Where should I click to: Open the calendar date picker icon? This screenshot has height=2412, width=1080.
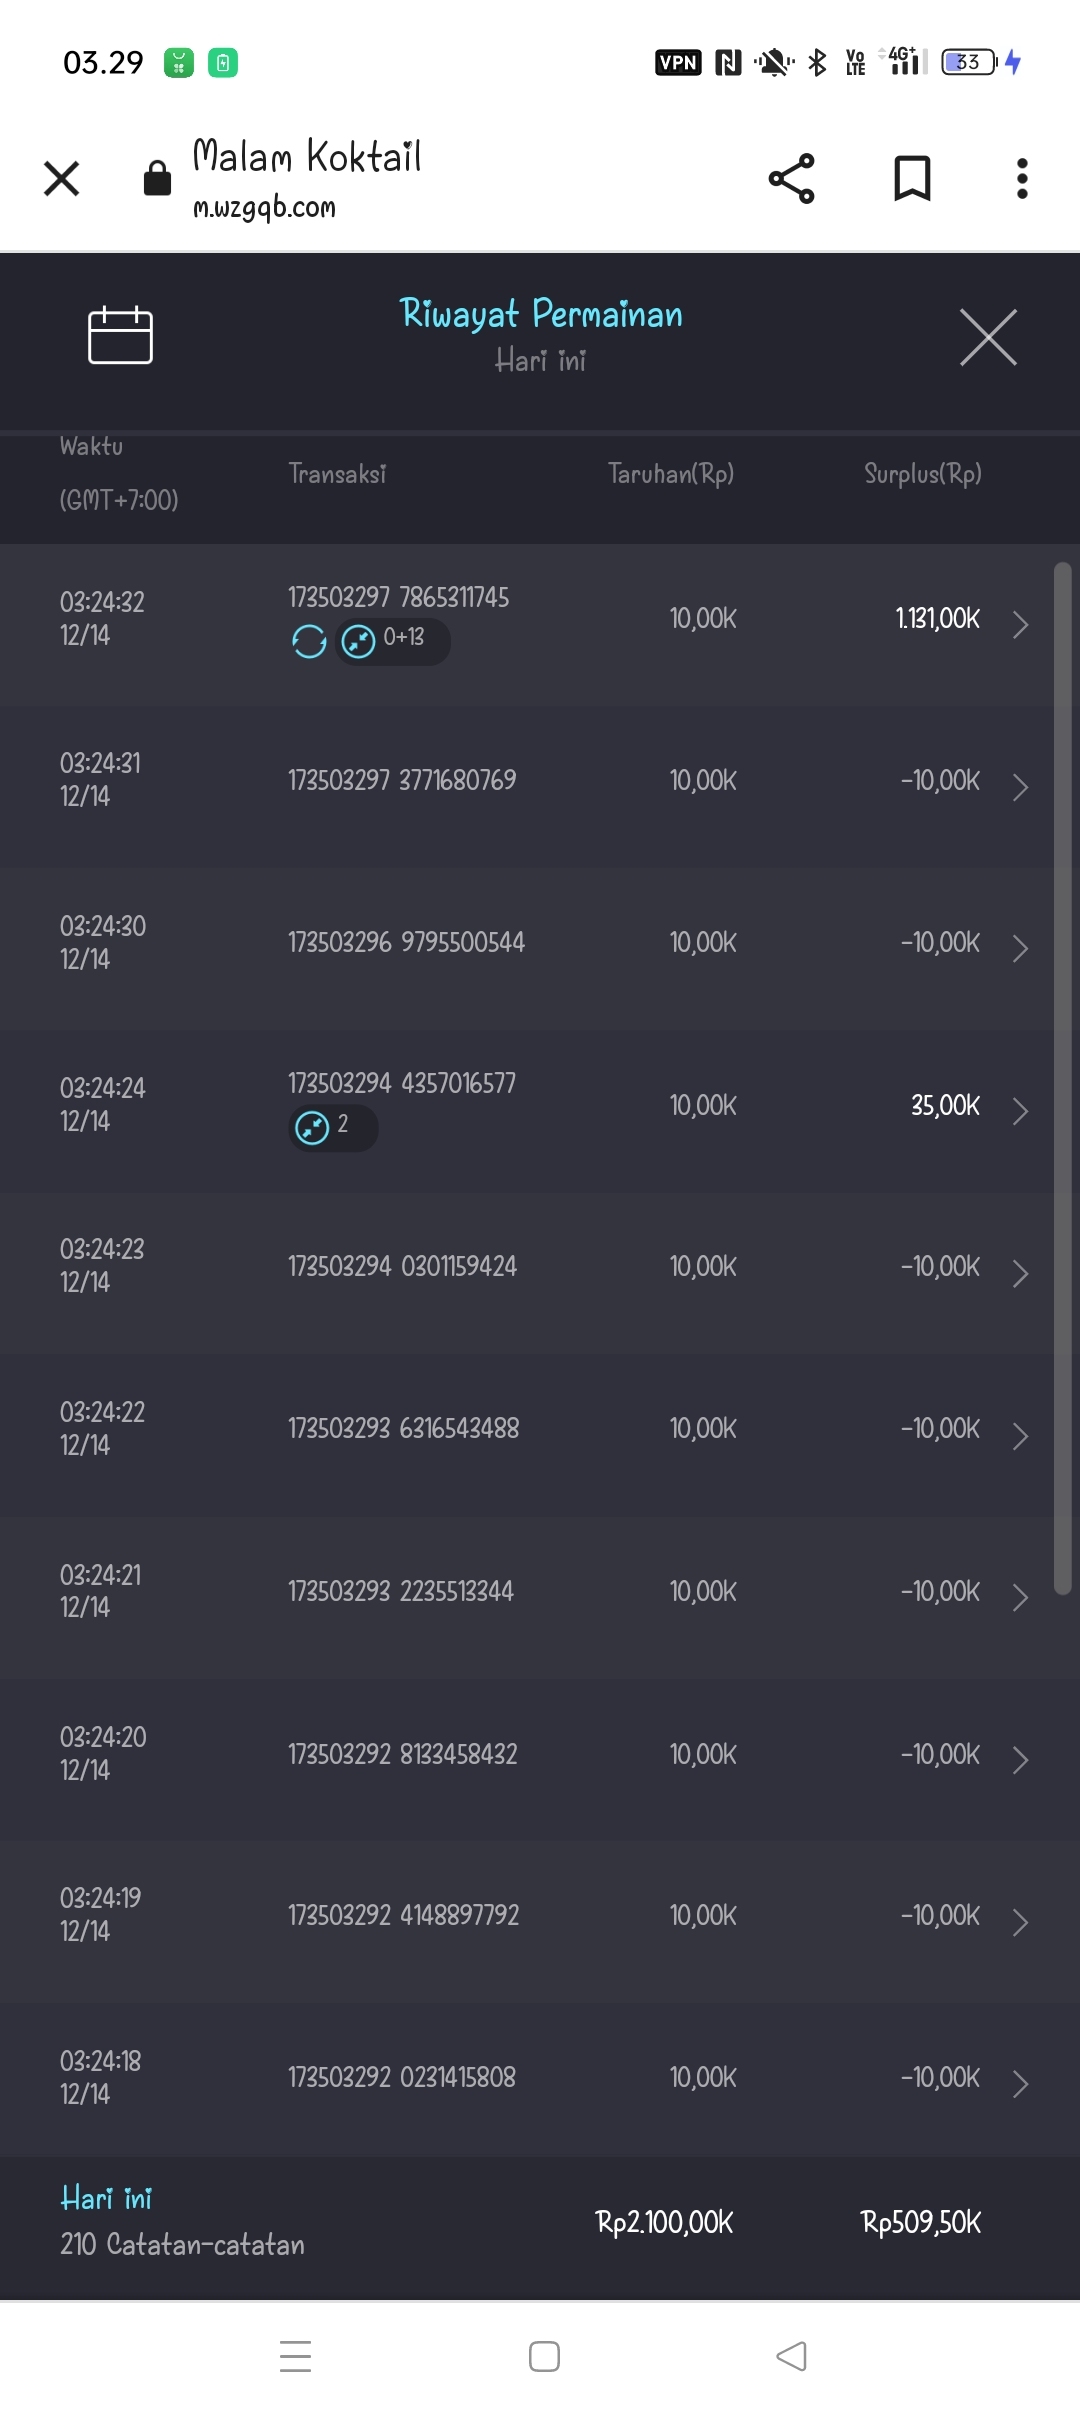[120, 336]
